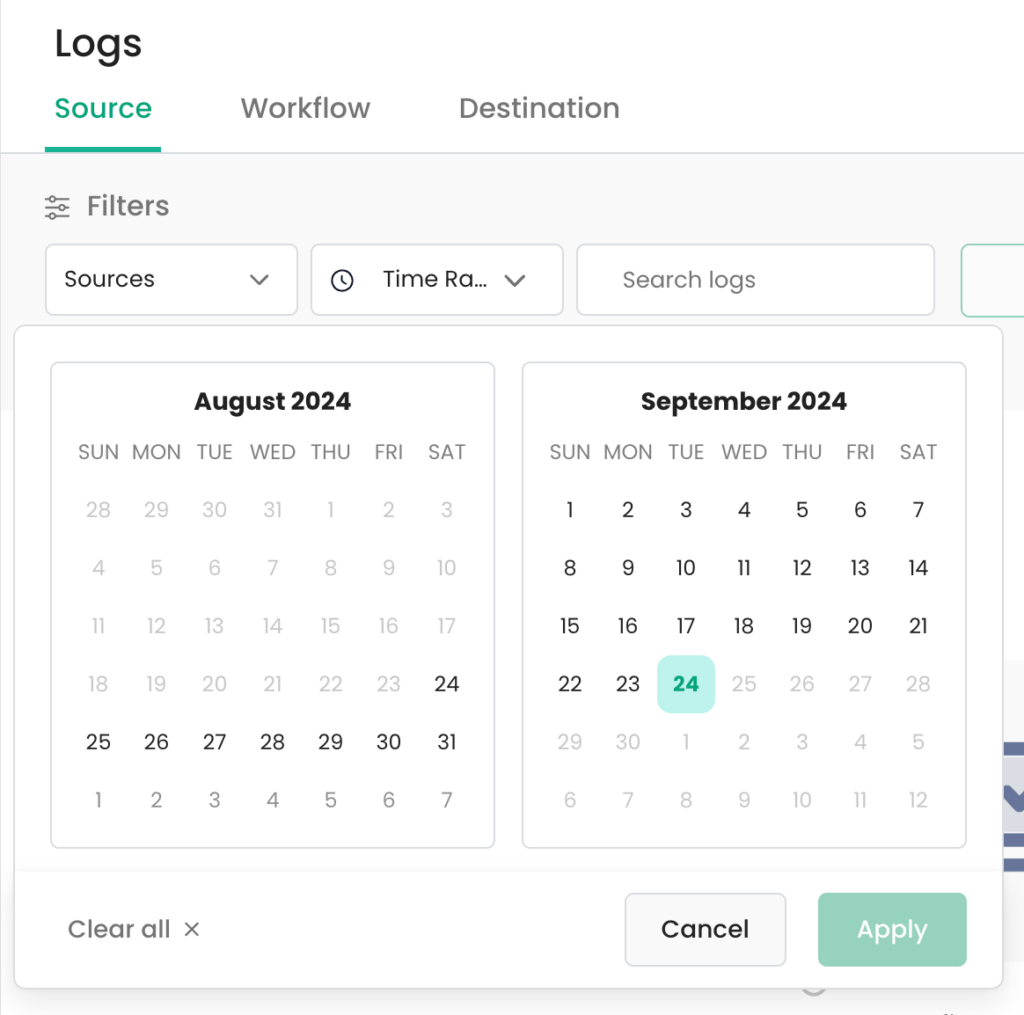Select September 24 highlighted date
Viewport: 1024px width, 1015px height.
click(686, 684)
